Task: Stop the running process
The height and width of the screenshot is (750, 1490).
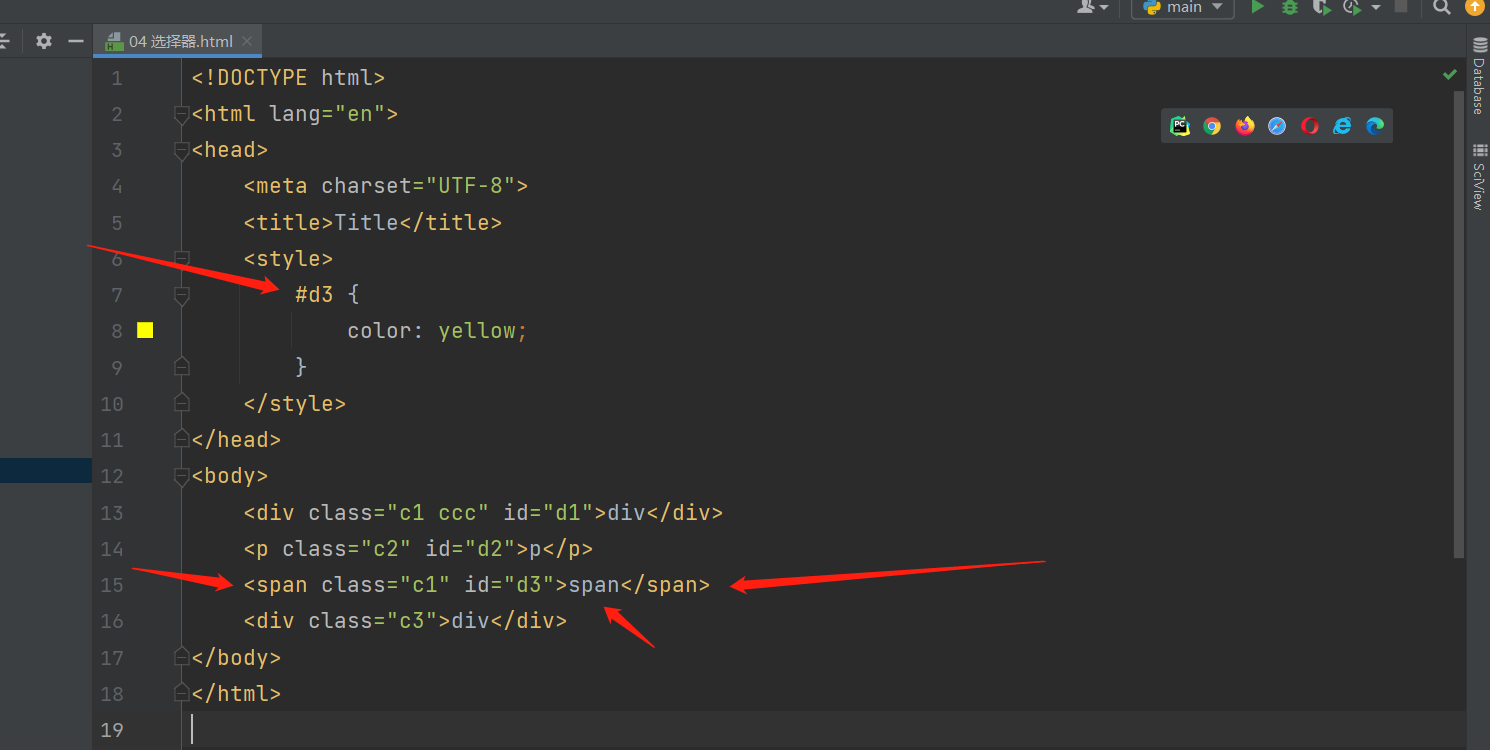Action: 1401,6
